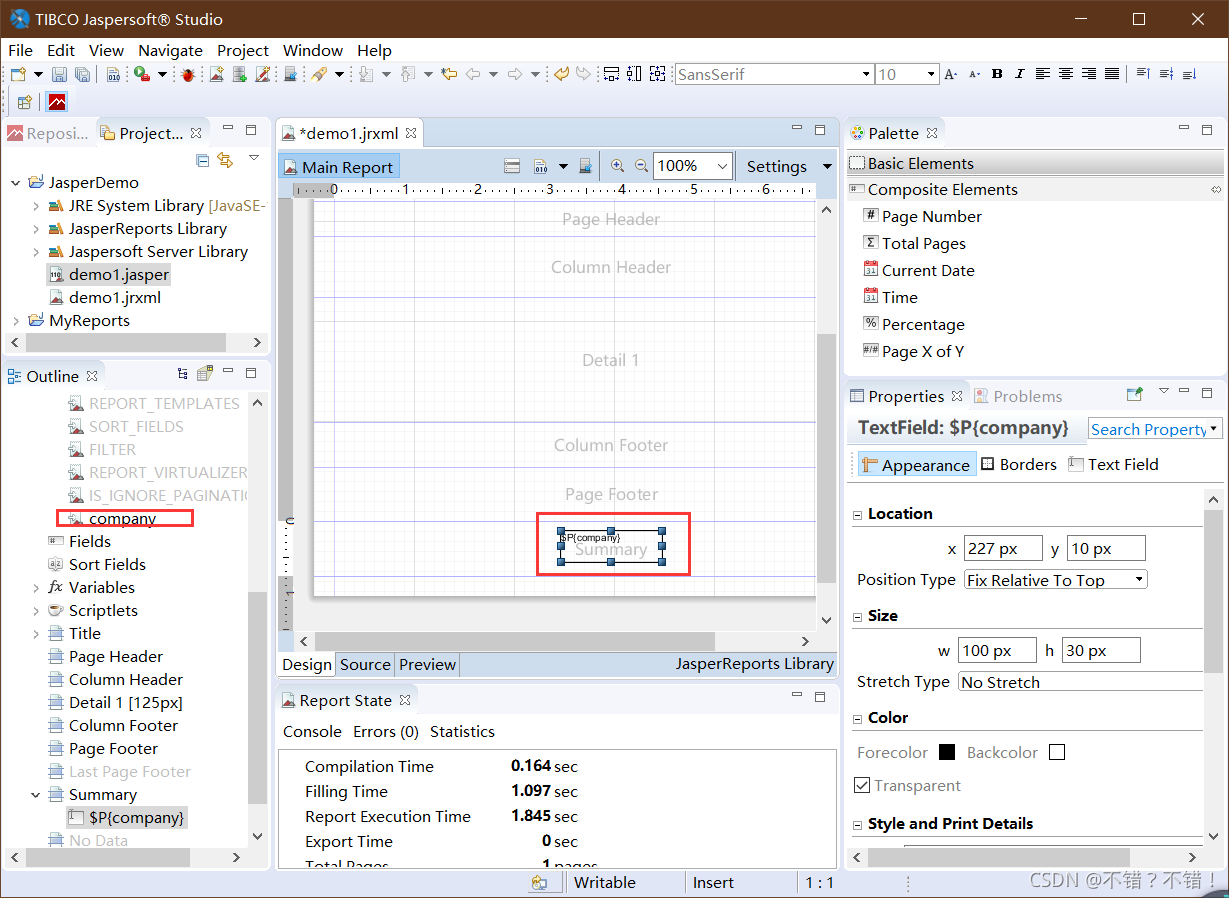Decrease the font size with A- icon
This screenshot has height=898, width=1229.
(974, 74)
